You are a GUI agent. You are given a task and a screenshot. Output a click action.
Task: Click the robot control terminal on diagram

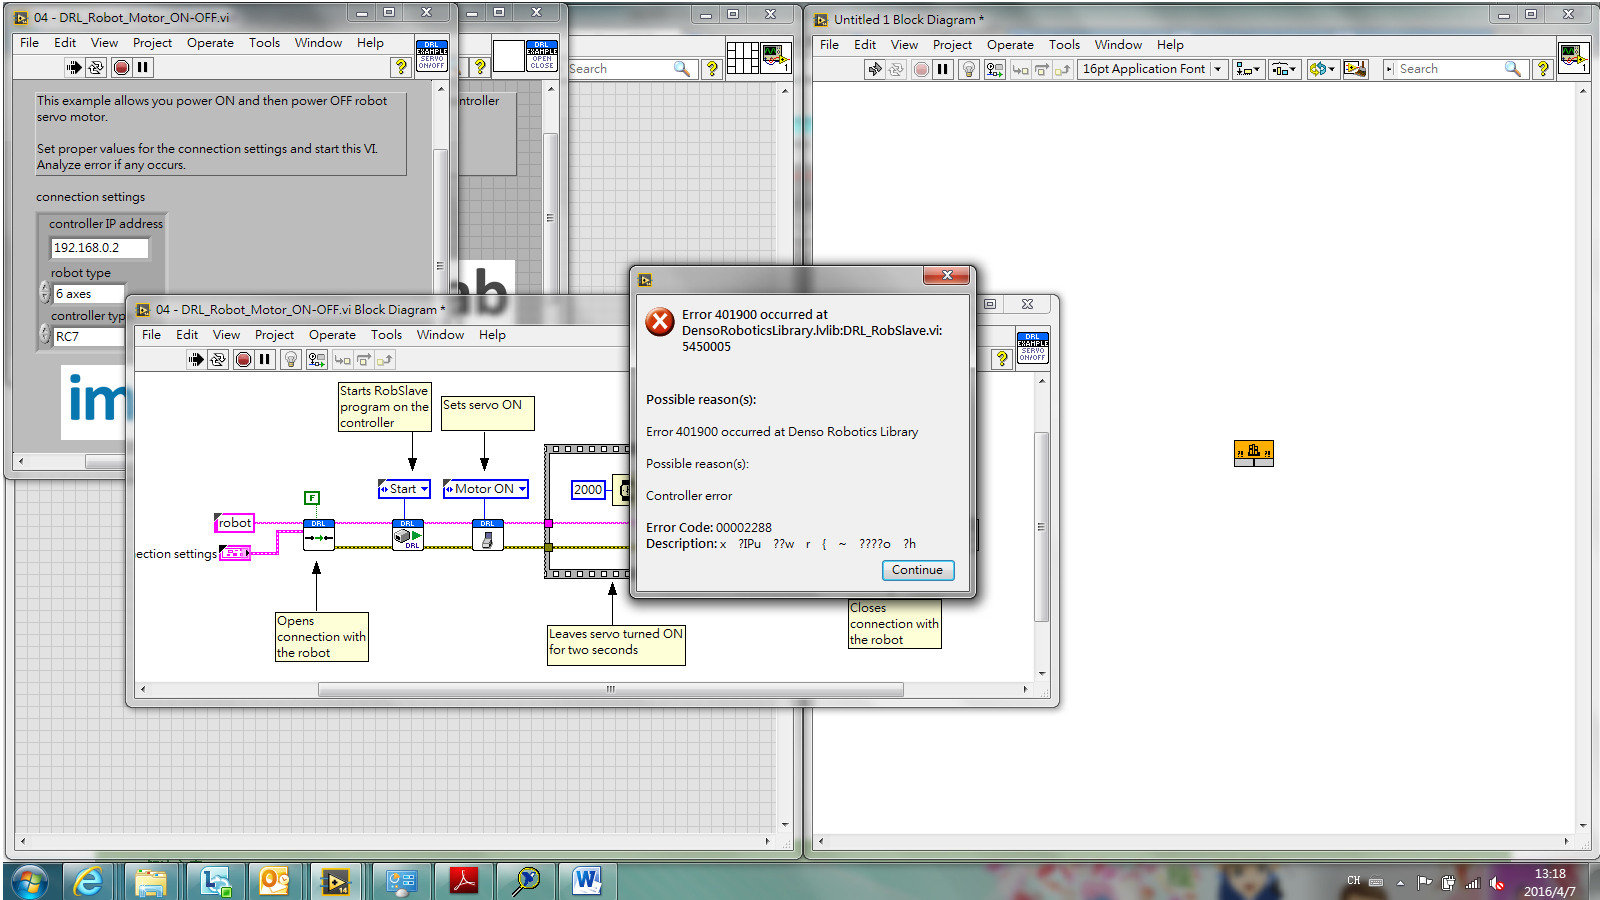[235, 523]
